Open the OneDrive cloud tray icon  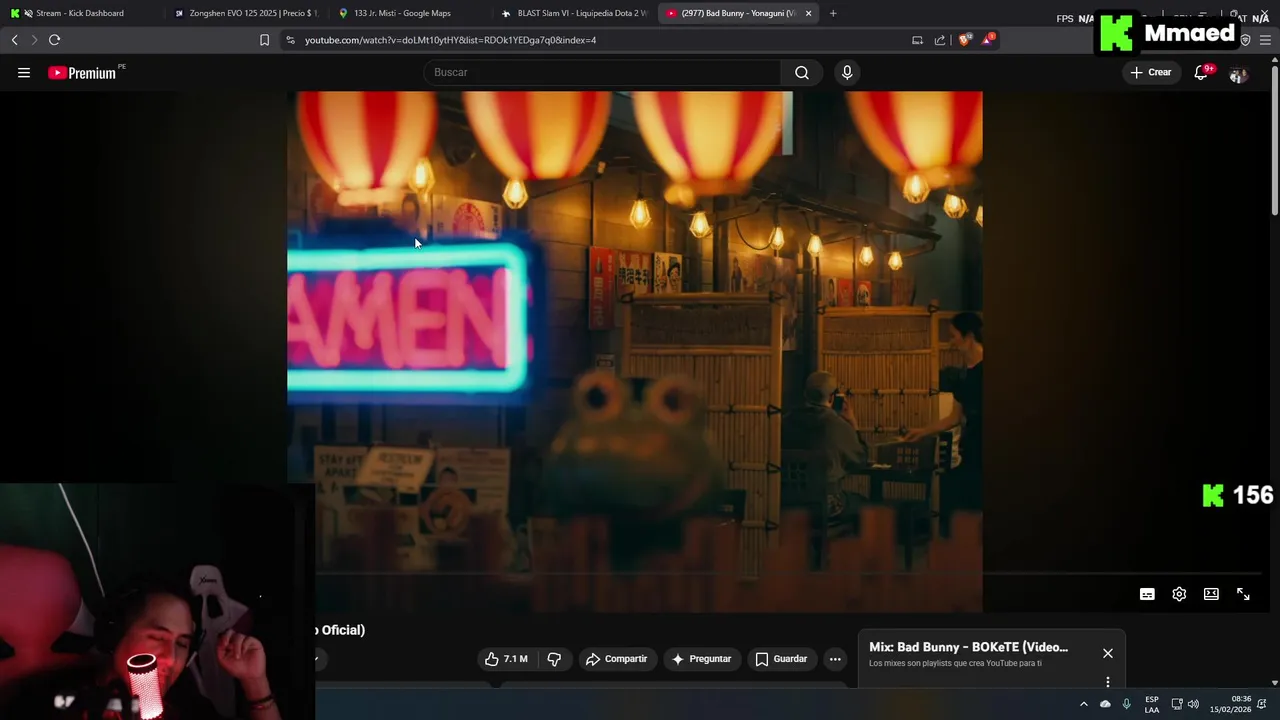(x=1105, y=704)
